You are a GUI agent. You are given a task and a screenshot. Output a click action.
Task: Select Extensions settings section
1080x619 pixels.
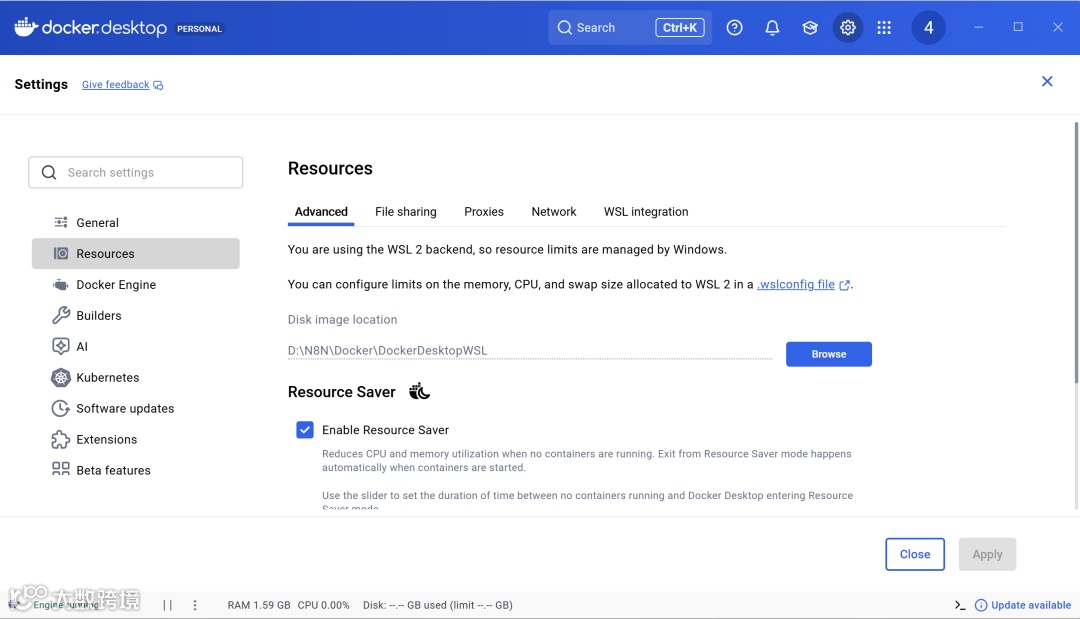(136, 439)
